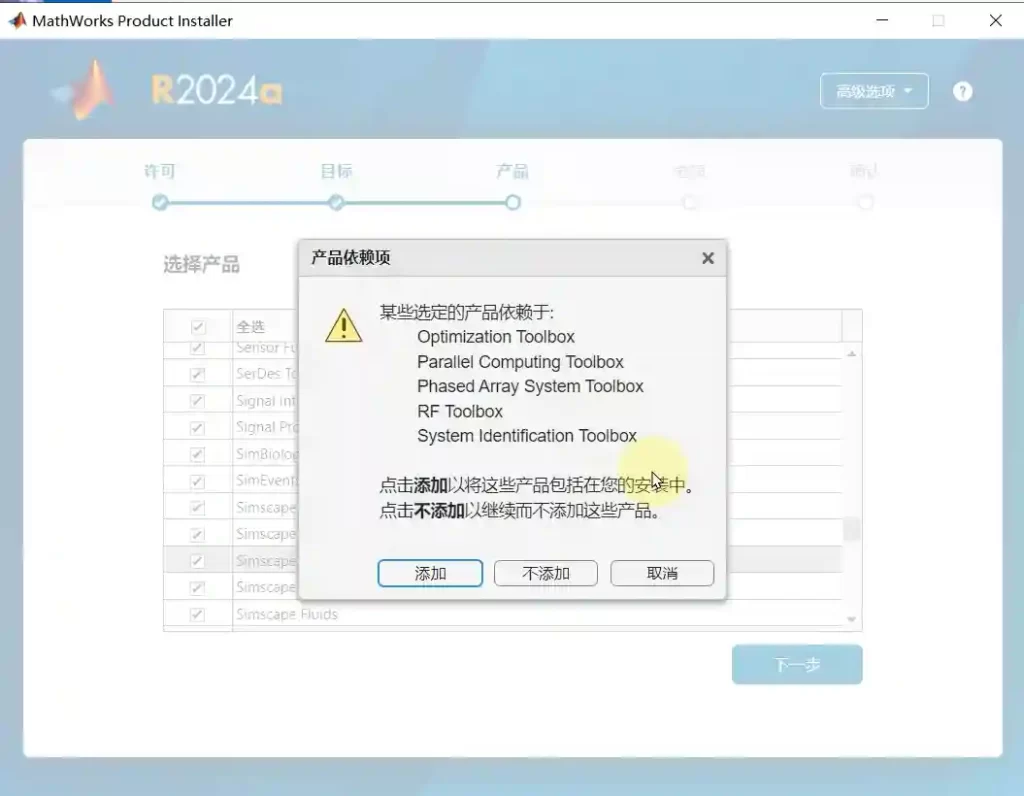
Task: Click the 许可 step circle indicator
Action: pos(160,203)
